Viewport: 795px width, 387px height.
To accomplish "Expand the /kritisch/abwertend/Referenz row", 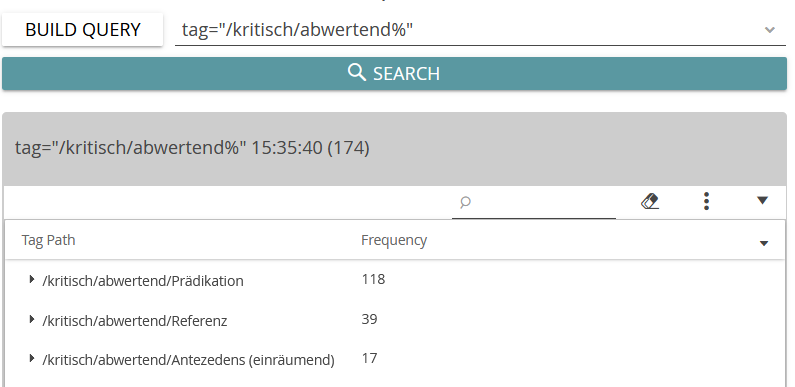I will pyautogui.click(x=32, y=319).
